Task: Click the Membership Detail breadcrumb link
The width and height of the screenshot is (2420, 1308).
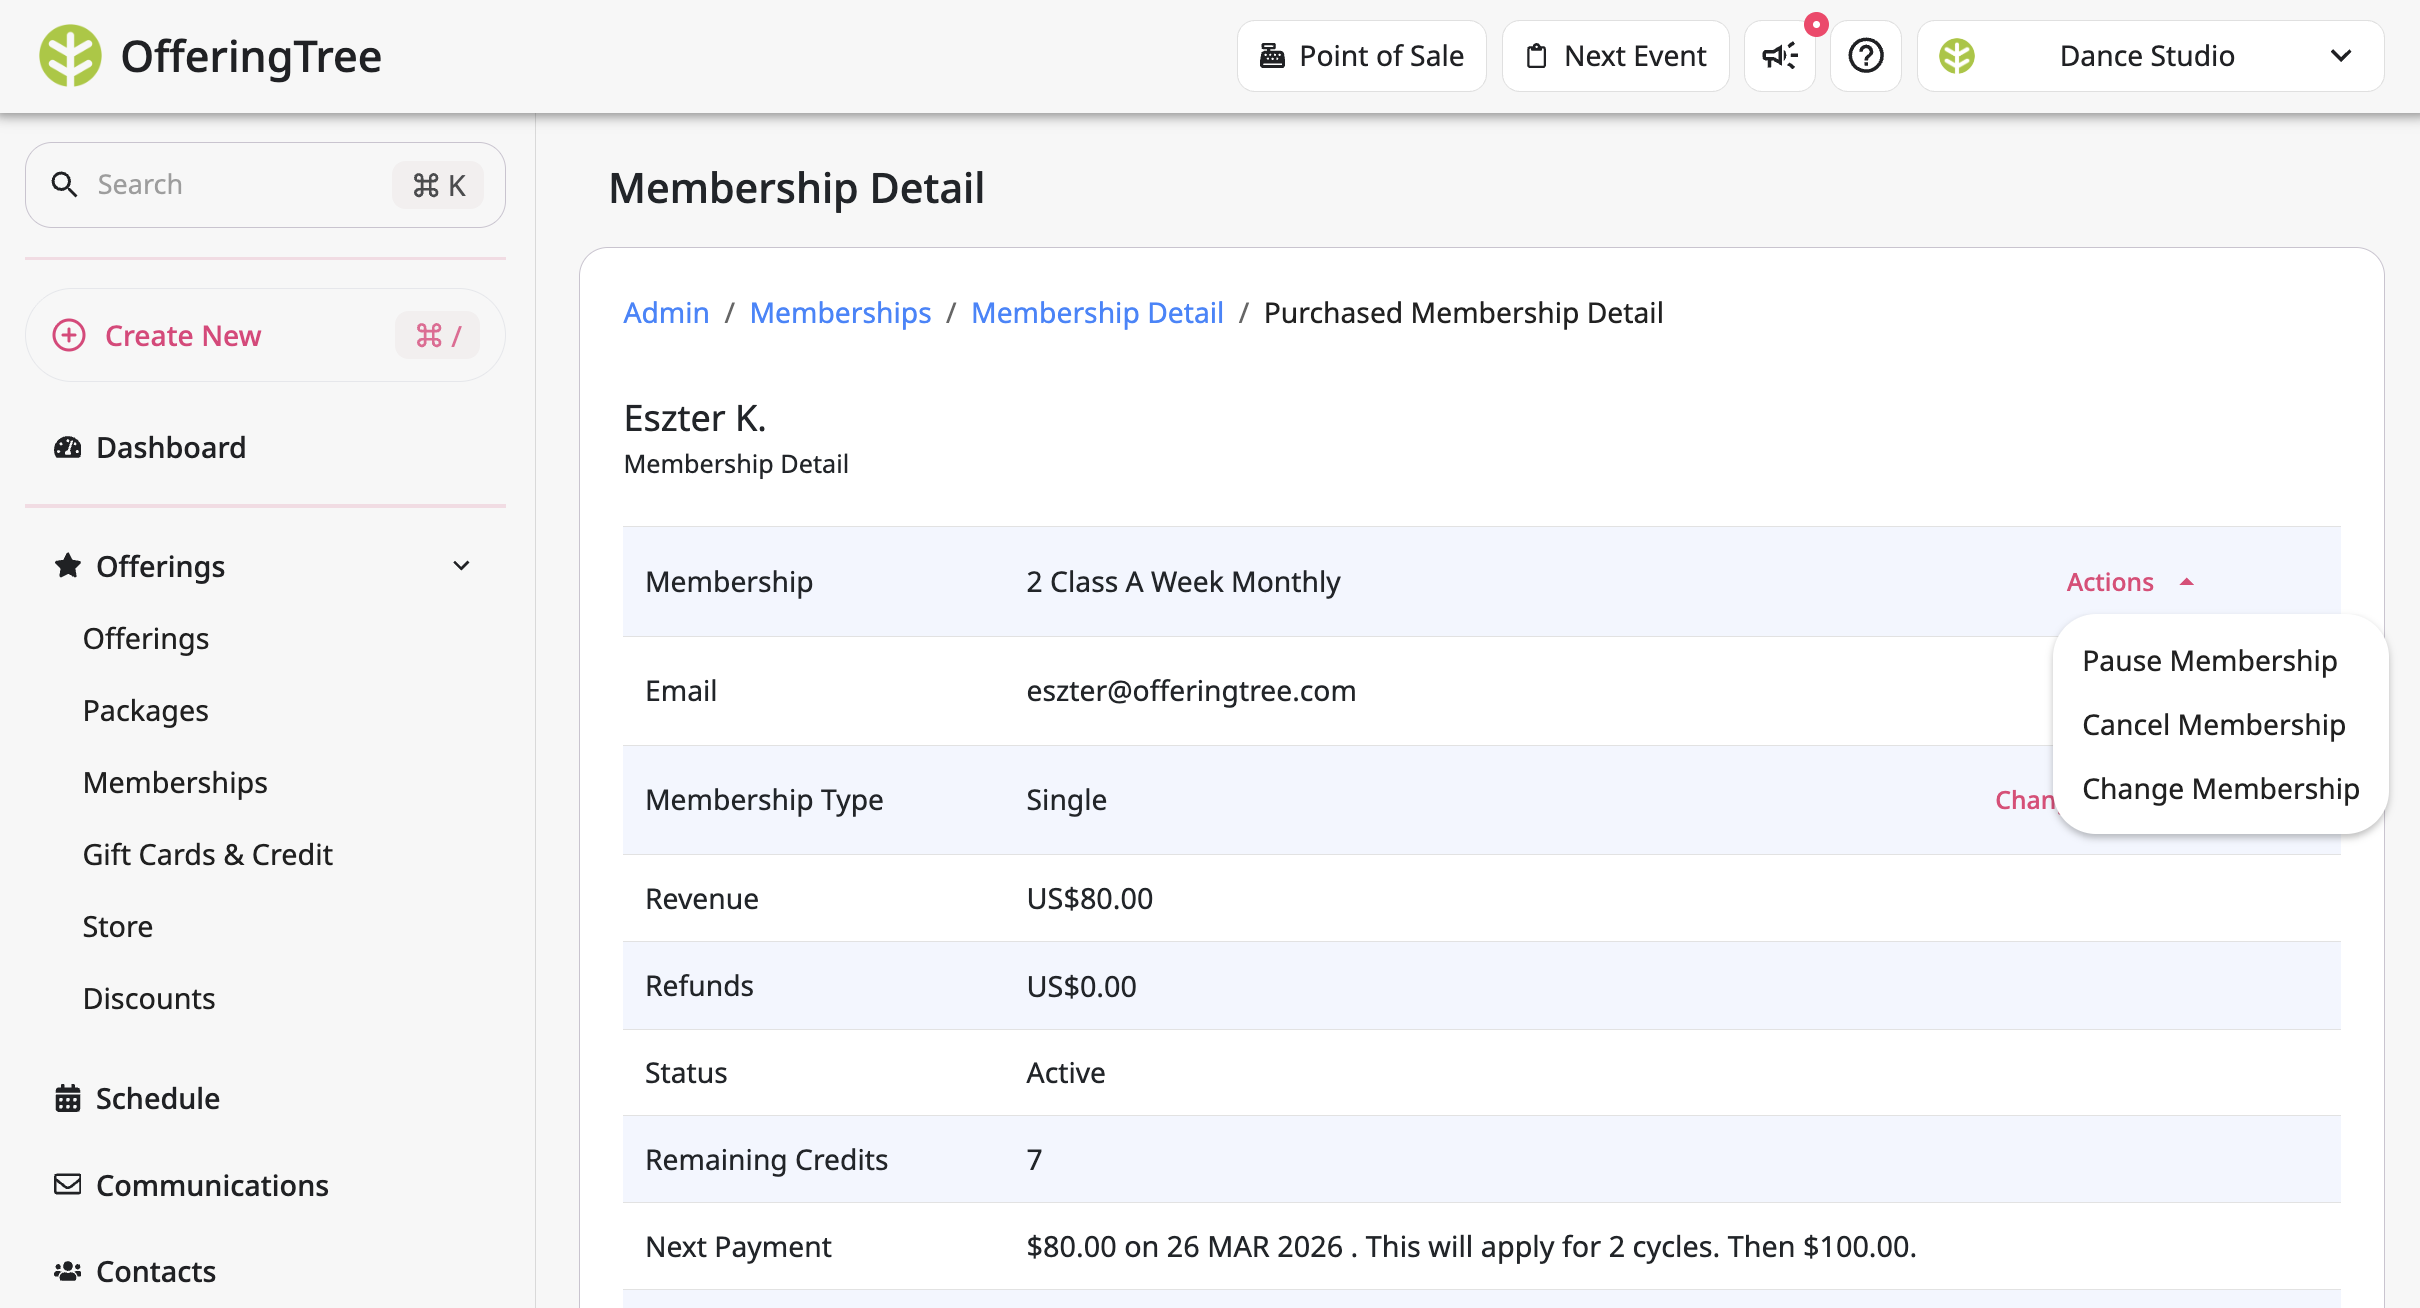Action: 1097,313
